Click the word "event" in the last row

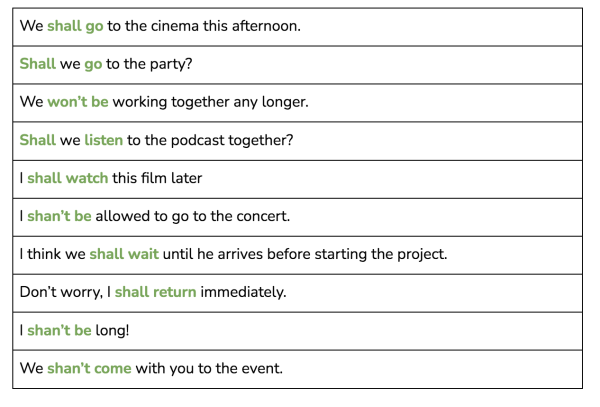[x=258, y=368]
